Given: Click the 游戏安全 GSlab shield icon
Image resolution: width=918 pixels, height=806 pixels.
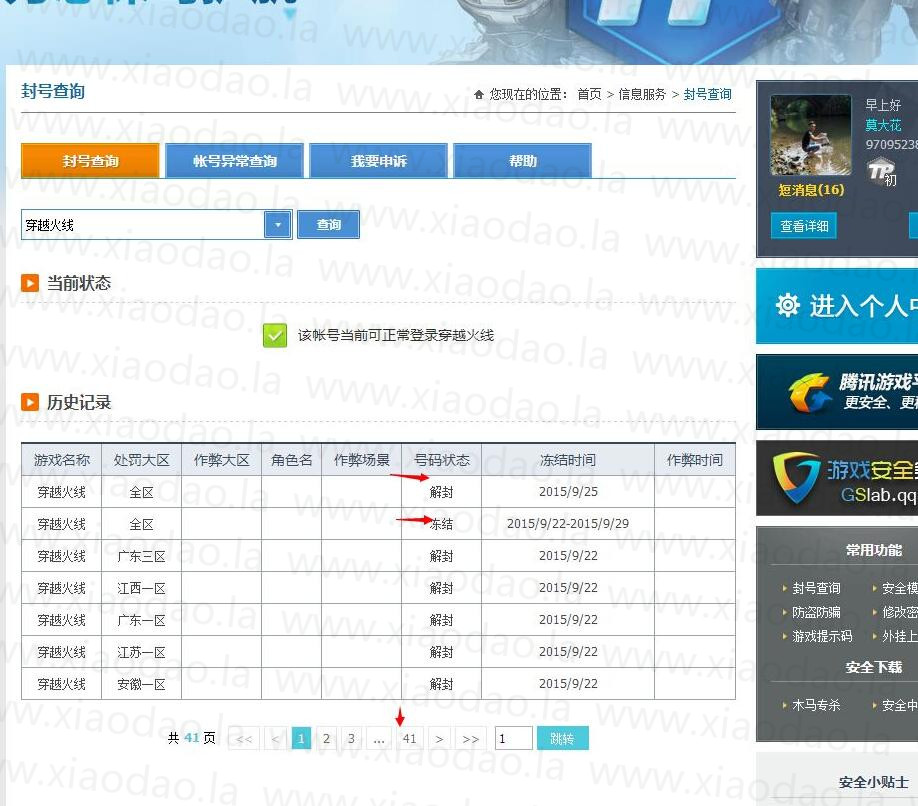Looking at the screenshot, I should tap(796, 478).
